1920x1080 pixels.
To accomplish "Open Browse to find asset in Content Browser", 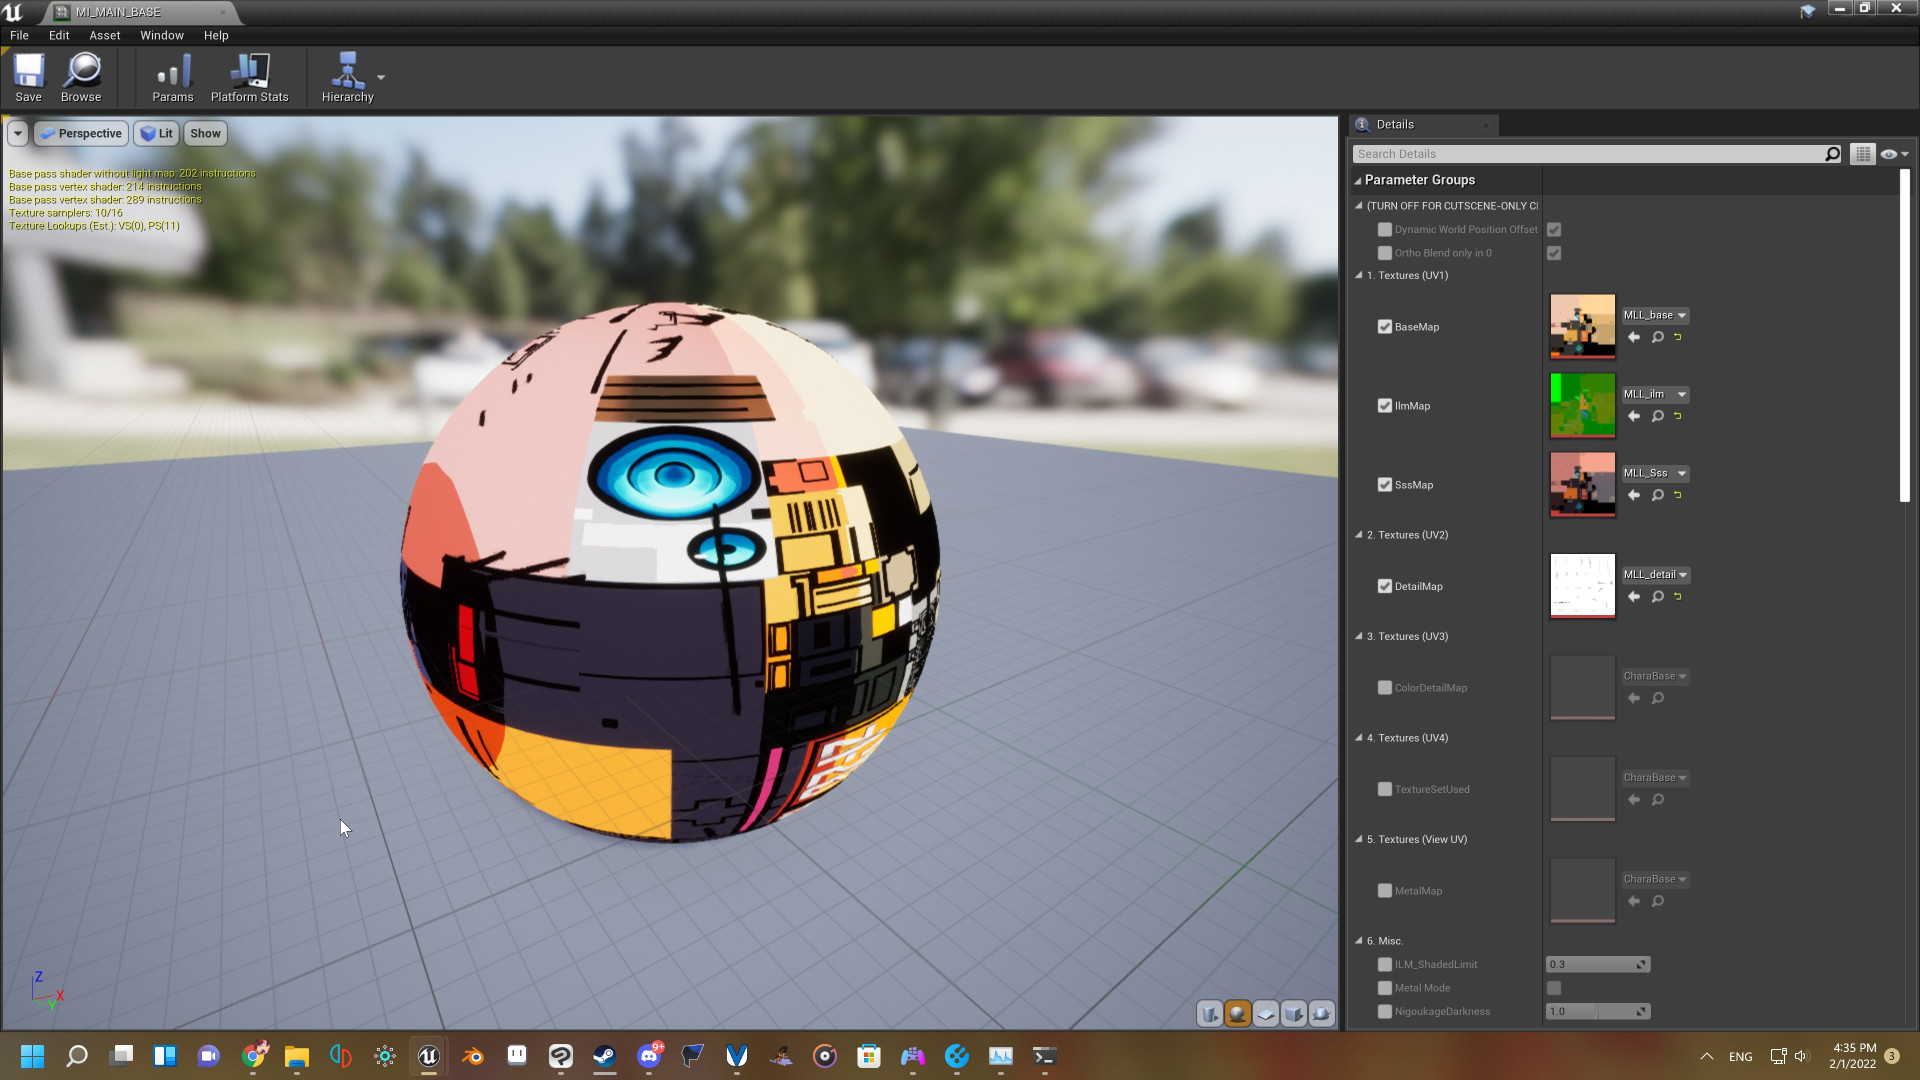I will click(81, 77).
